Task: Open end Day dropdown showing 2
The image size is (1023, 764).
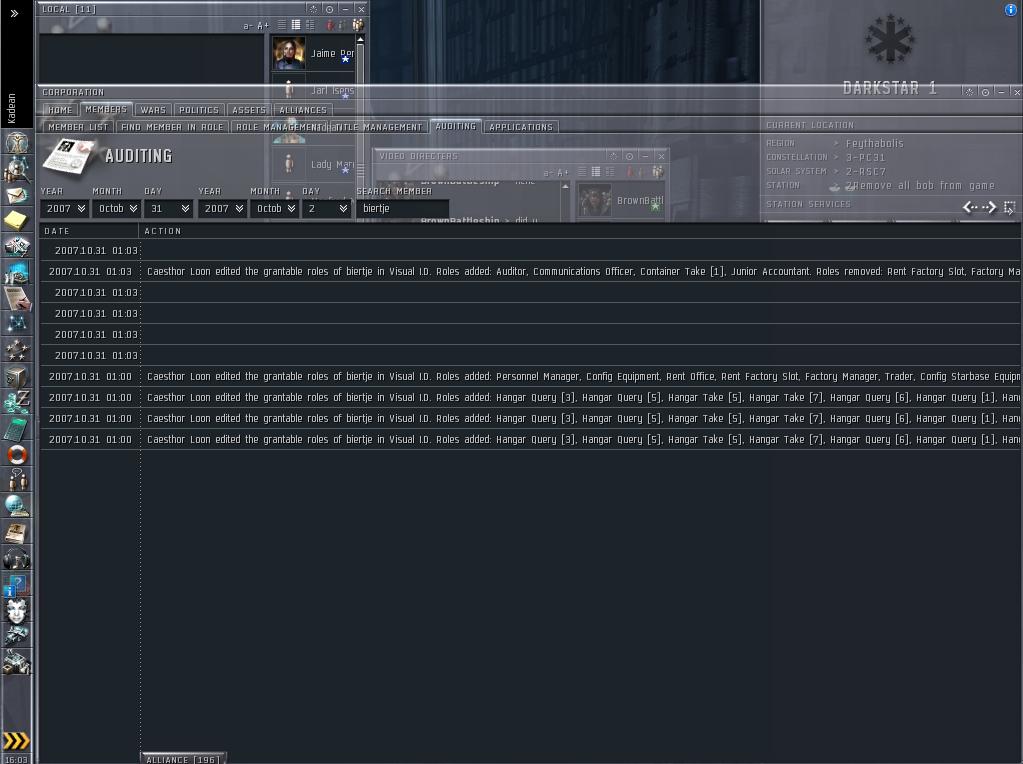Action: coord(327,209)
